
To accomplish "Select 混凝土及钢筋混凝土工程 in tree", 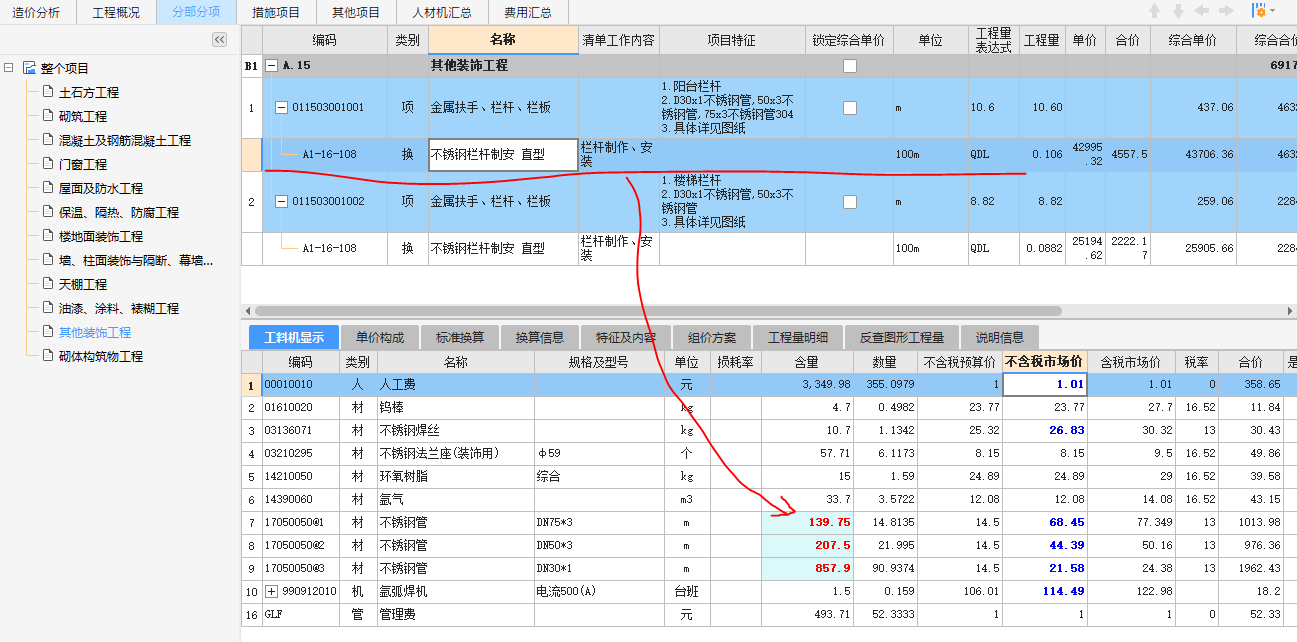I will click(x=125, y=140).
